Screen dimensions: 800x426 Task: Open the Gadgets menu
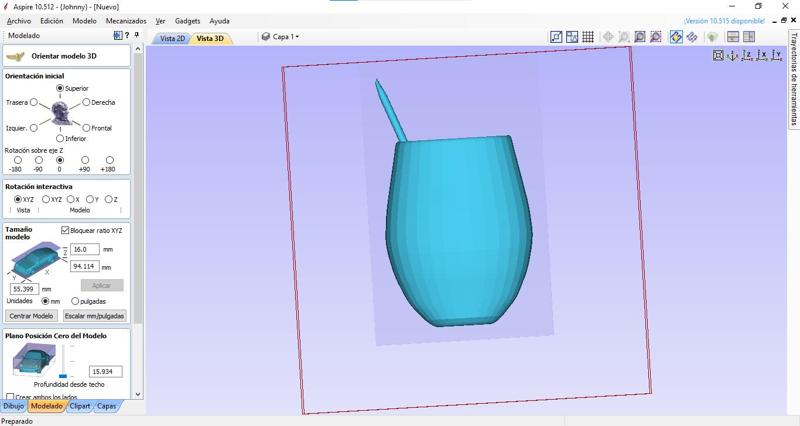tap(187, 21)
